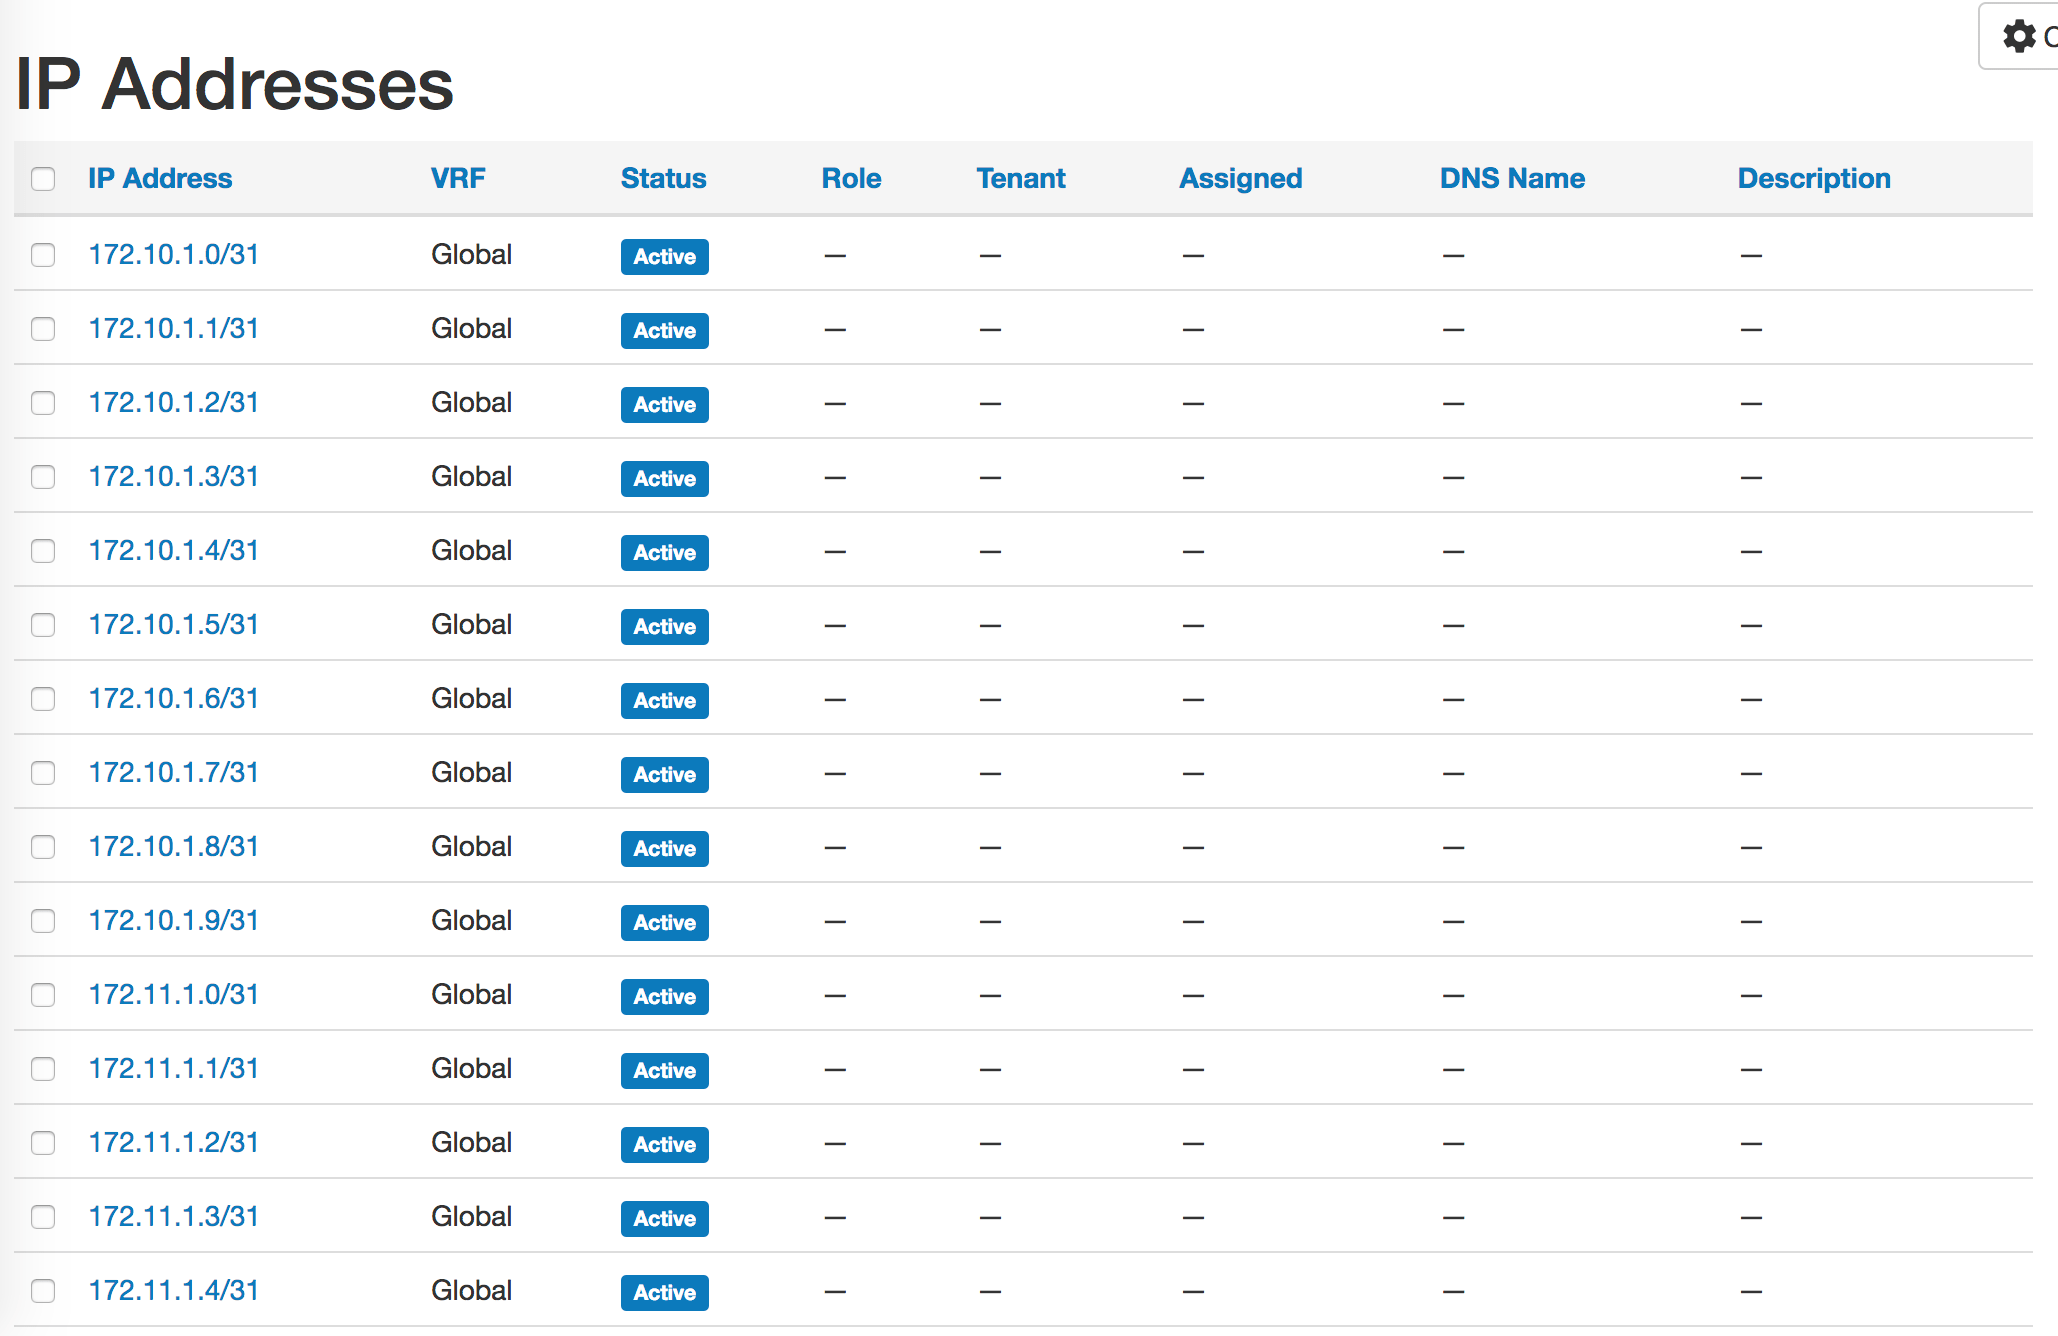Select the checkbox next to 172.11.1.1/31
Image resolution: width=2058 pixels, height=1336 pixels.
click(x=43, y=1069)
